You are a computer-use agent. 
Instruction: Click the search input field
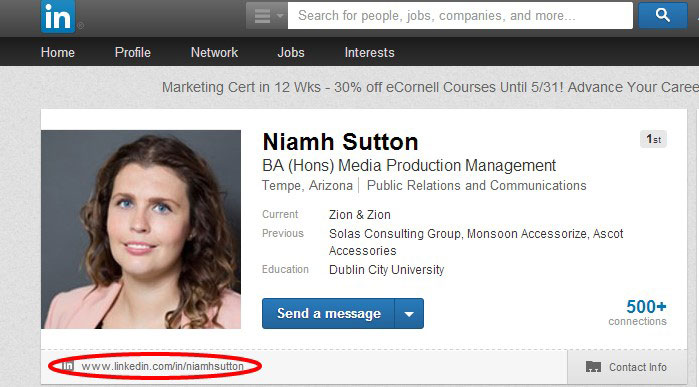coord(460,16)
